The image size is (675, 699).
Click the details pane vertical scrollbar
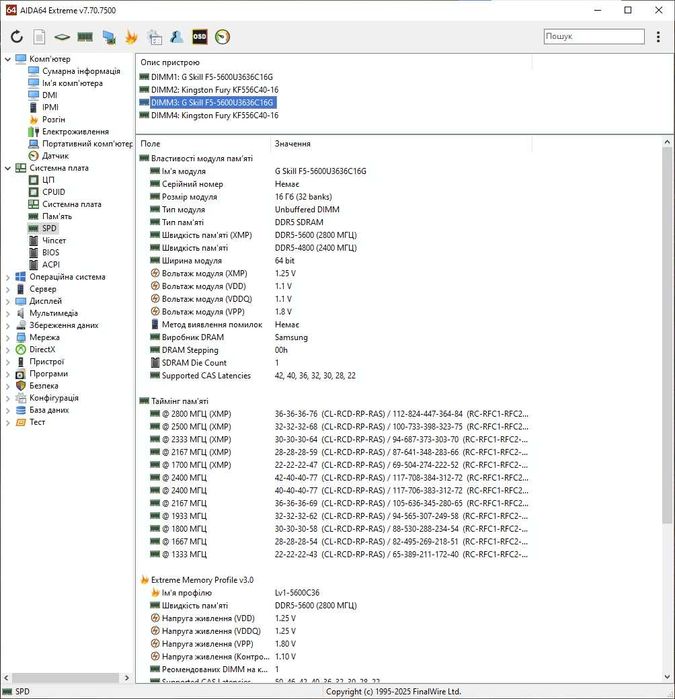[x=667, y=335]
